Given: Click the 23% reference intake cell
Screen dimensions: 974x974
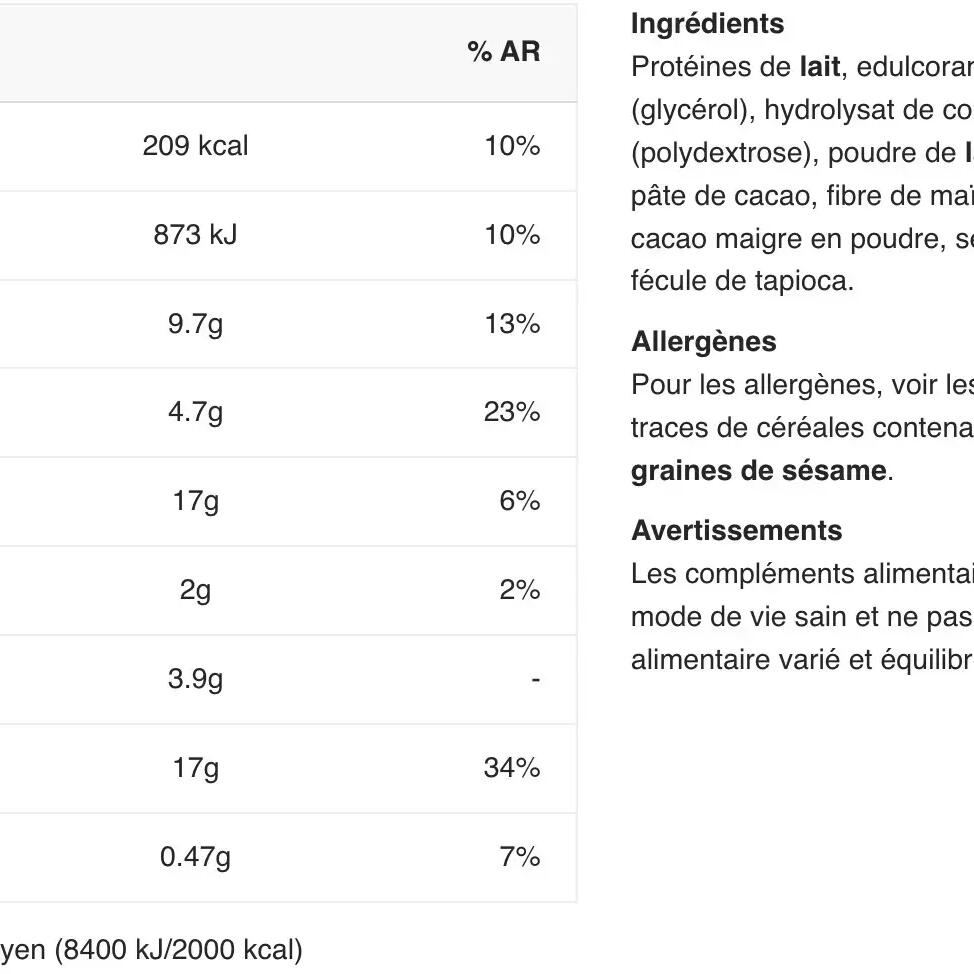Looking at the screenshot, I should [512, 412].
